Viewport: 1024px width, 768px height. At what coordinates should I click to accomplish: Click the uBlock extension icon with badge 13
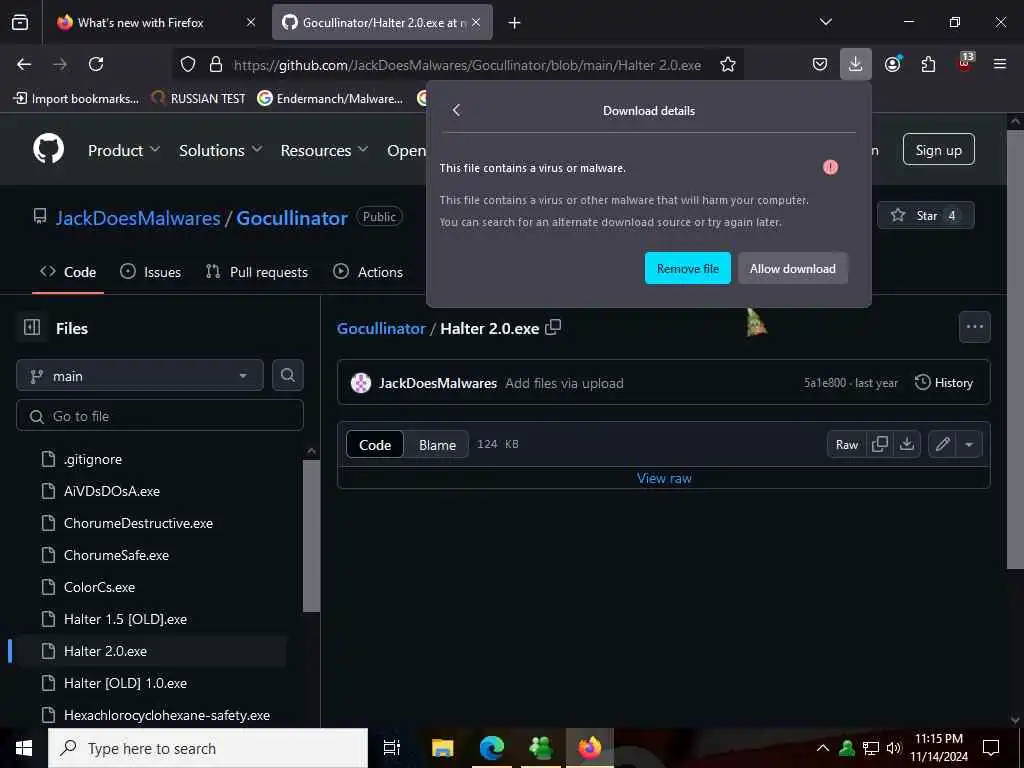click(965, 63)
